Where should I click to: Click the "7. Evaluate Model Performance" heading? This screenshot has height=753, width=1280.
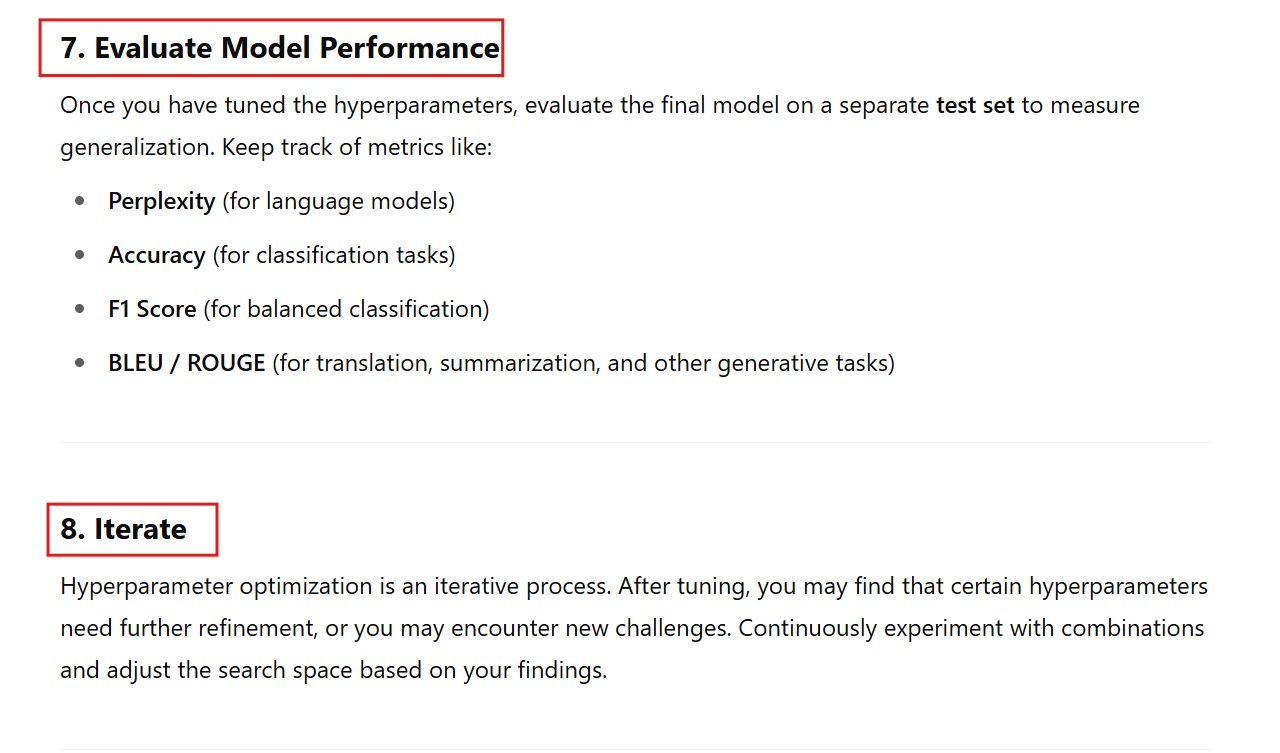tap(279, 48)
